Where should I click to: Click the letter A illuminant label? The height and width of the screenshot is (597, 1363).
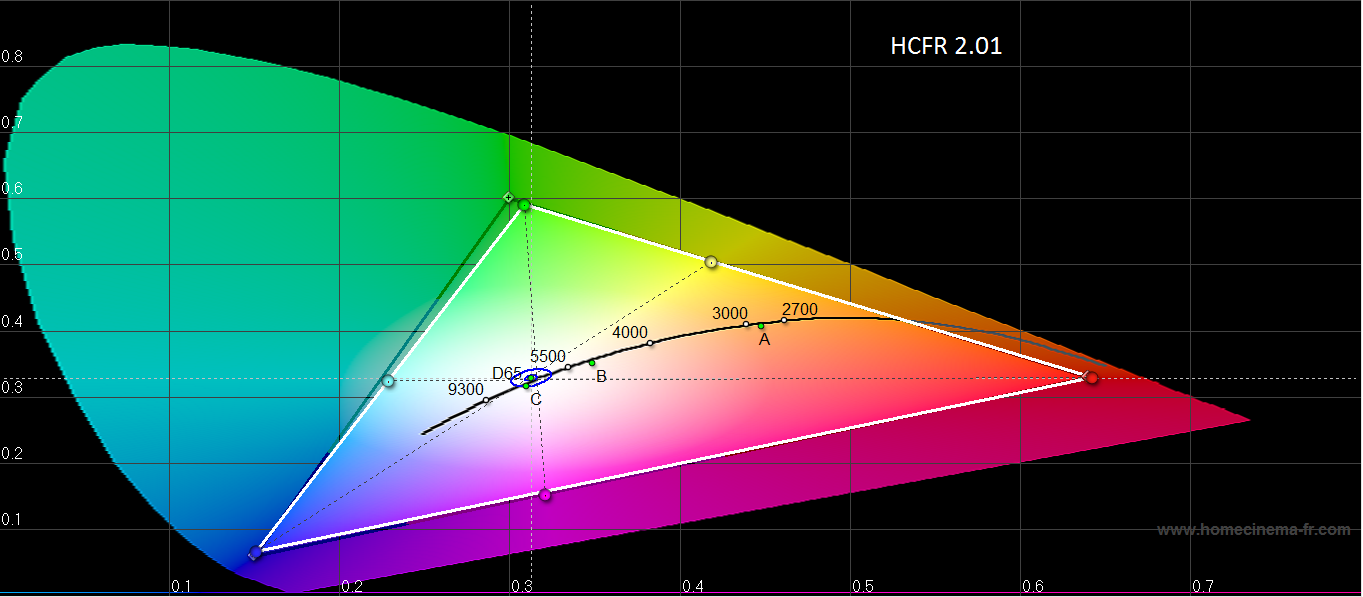(x=764, y=340)
